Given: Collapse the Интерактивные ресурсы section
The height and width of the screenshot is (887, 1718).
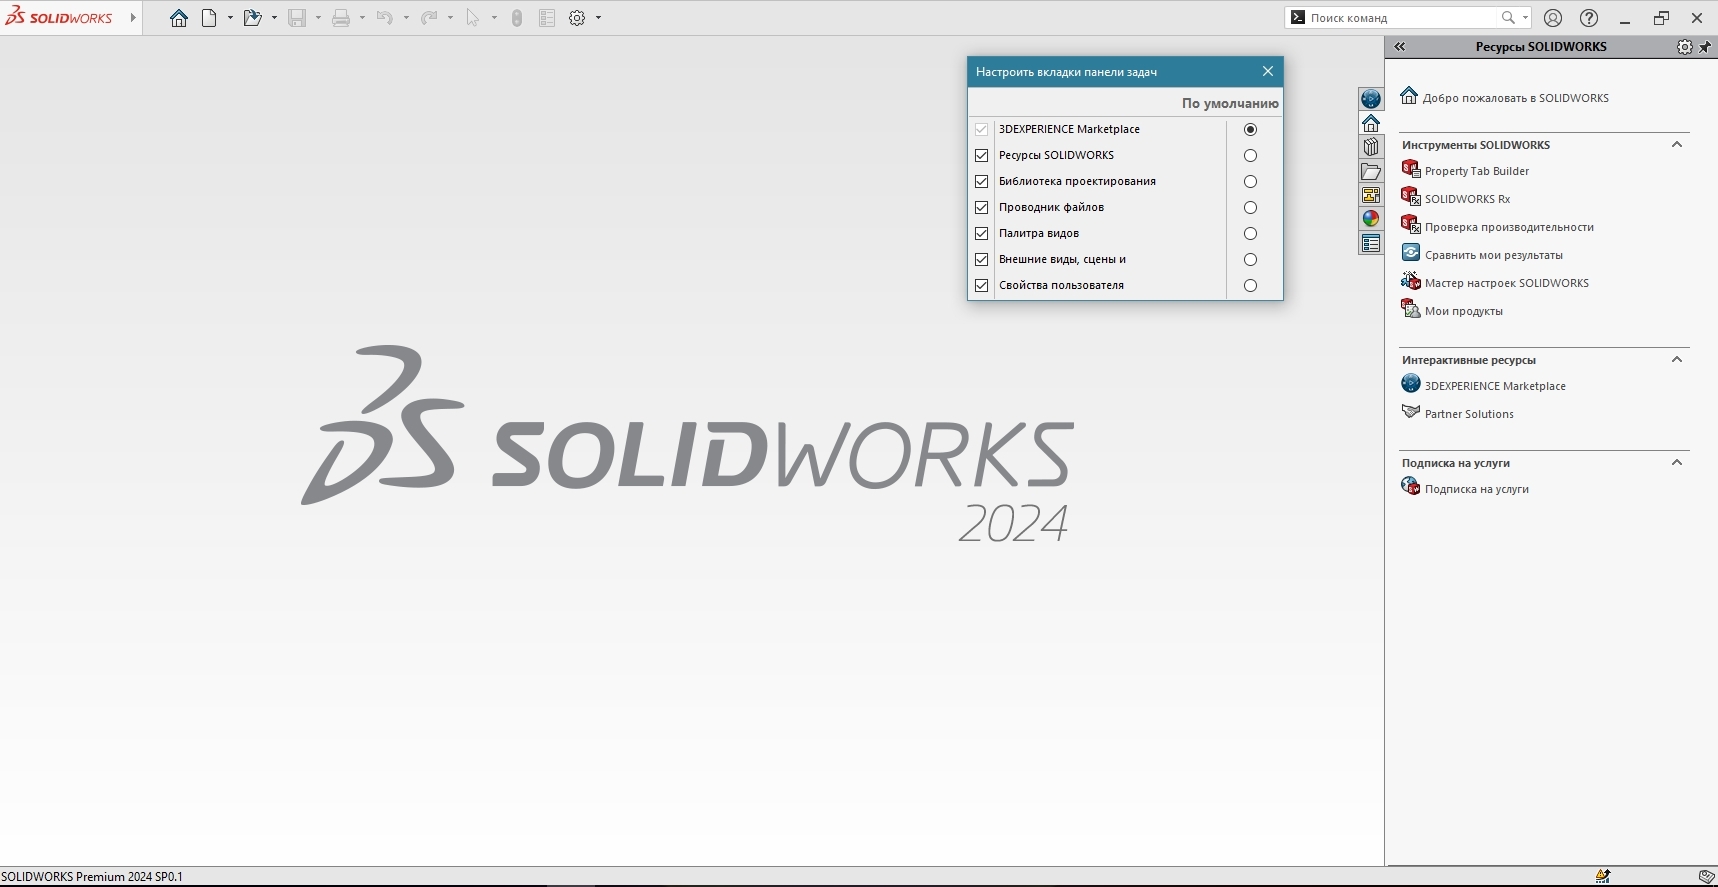Looking at the screenshot, I should point(1677,360).
